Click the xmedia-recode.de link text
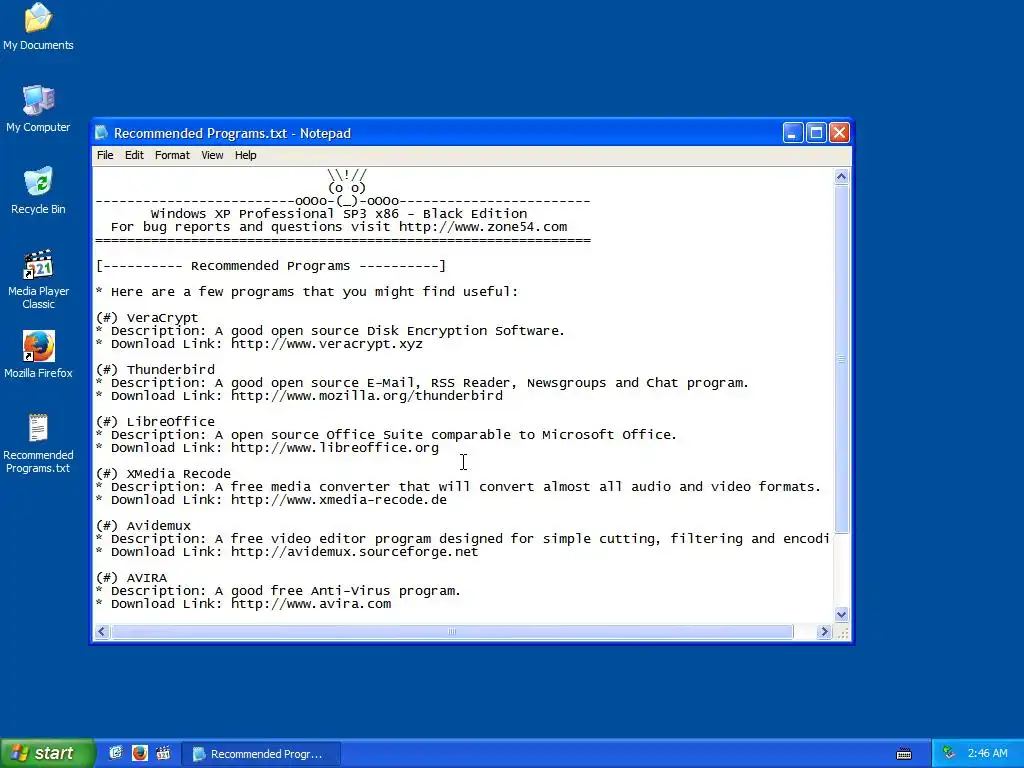Image resolution: width=1024 pixels, height=768 pixels. [x=339, y=500]
